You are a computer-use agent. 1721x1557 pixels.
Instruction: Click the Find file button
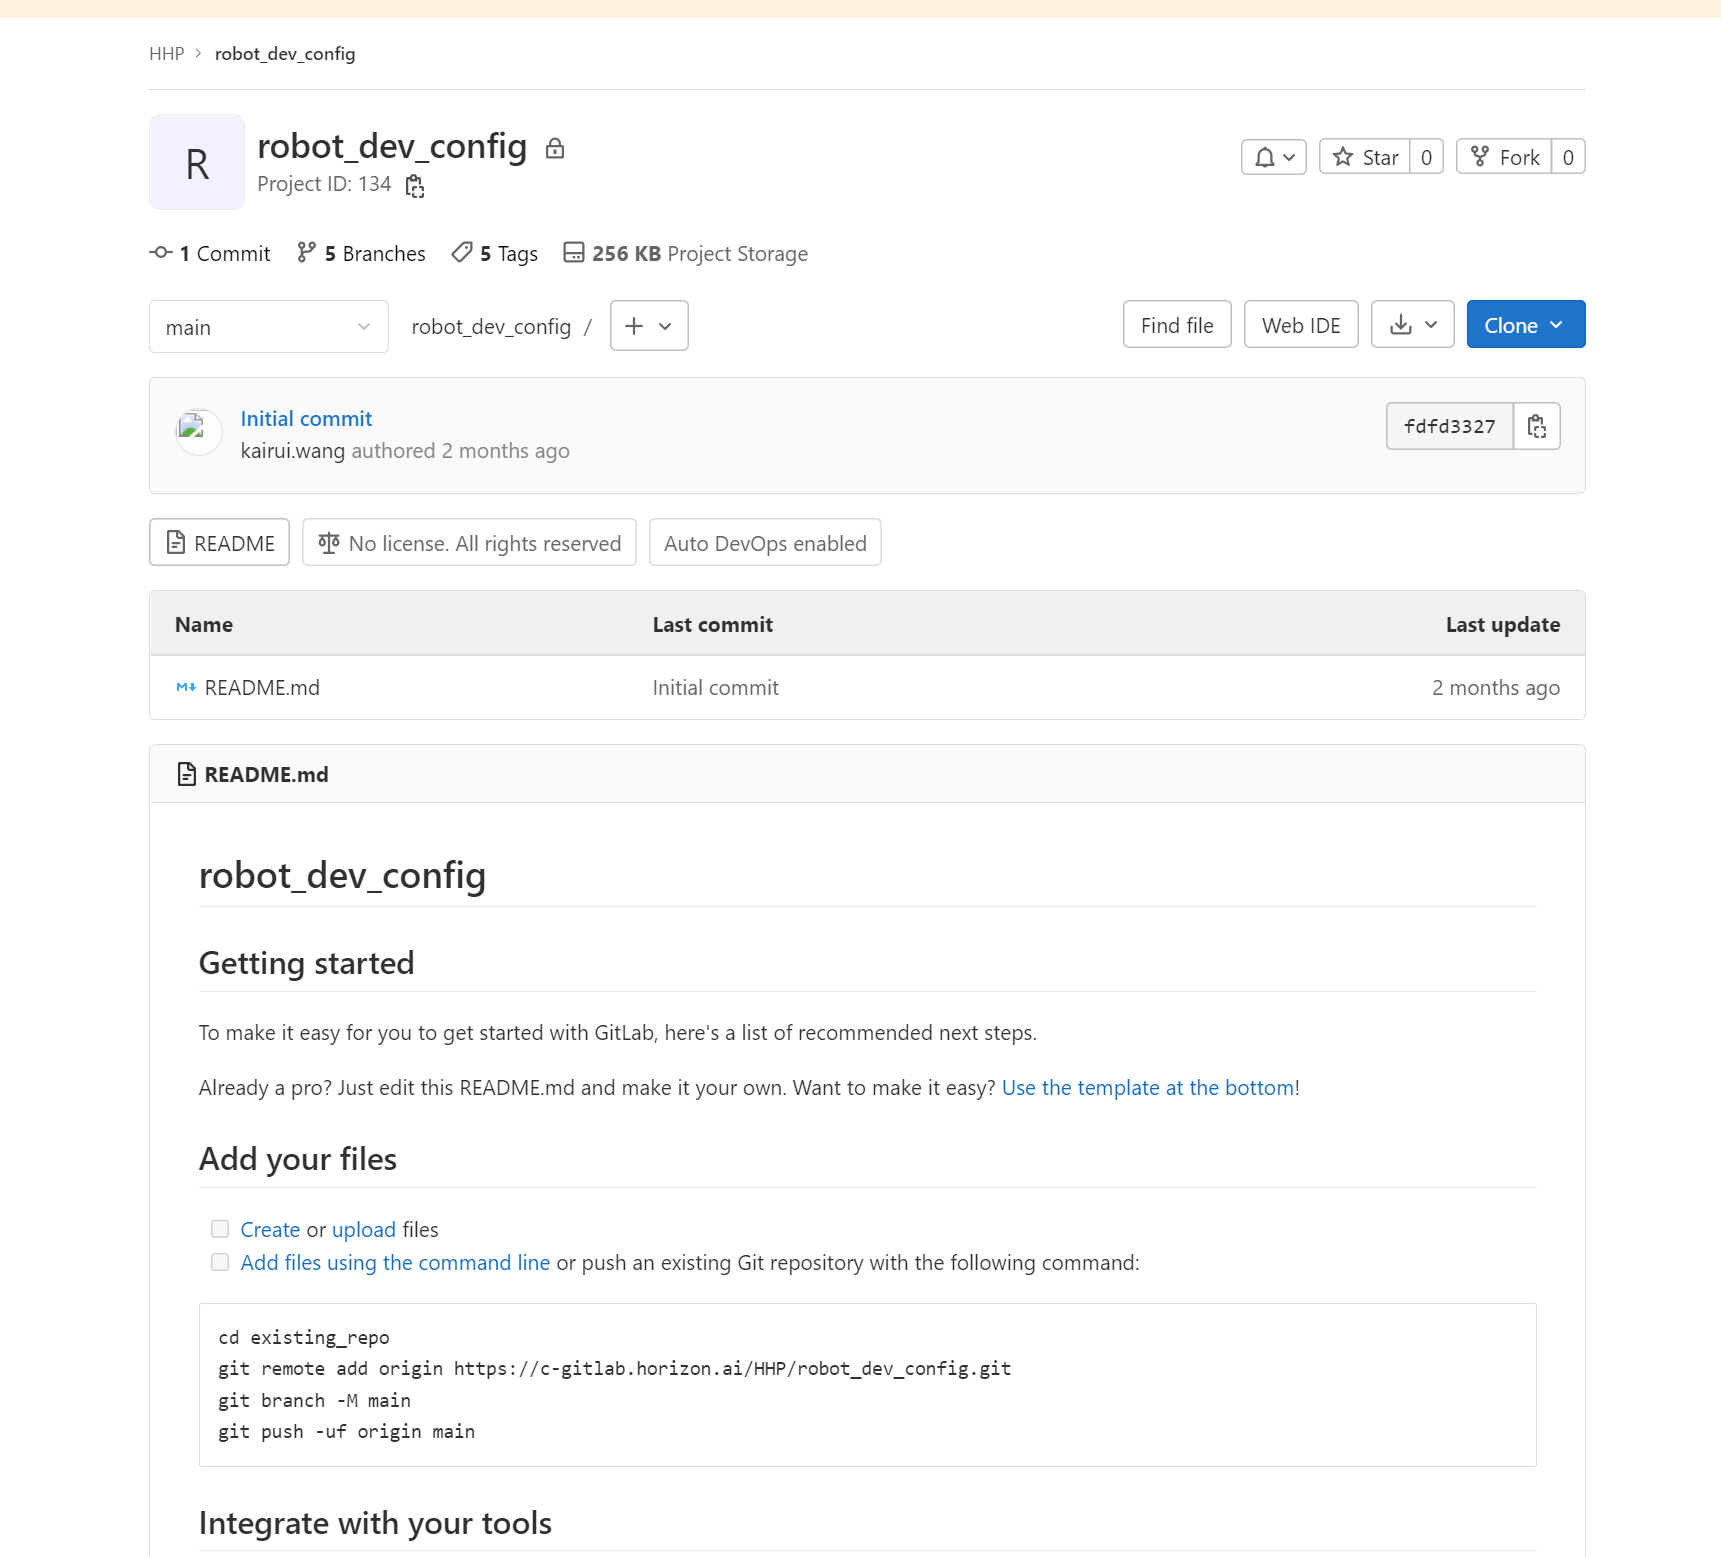(1176, 325)
